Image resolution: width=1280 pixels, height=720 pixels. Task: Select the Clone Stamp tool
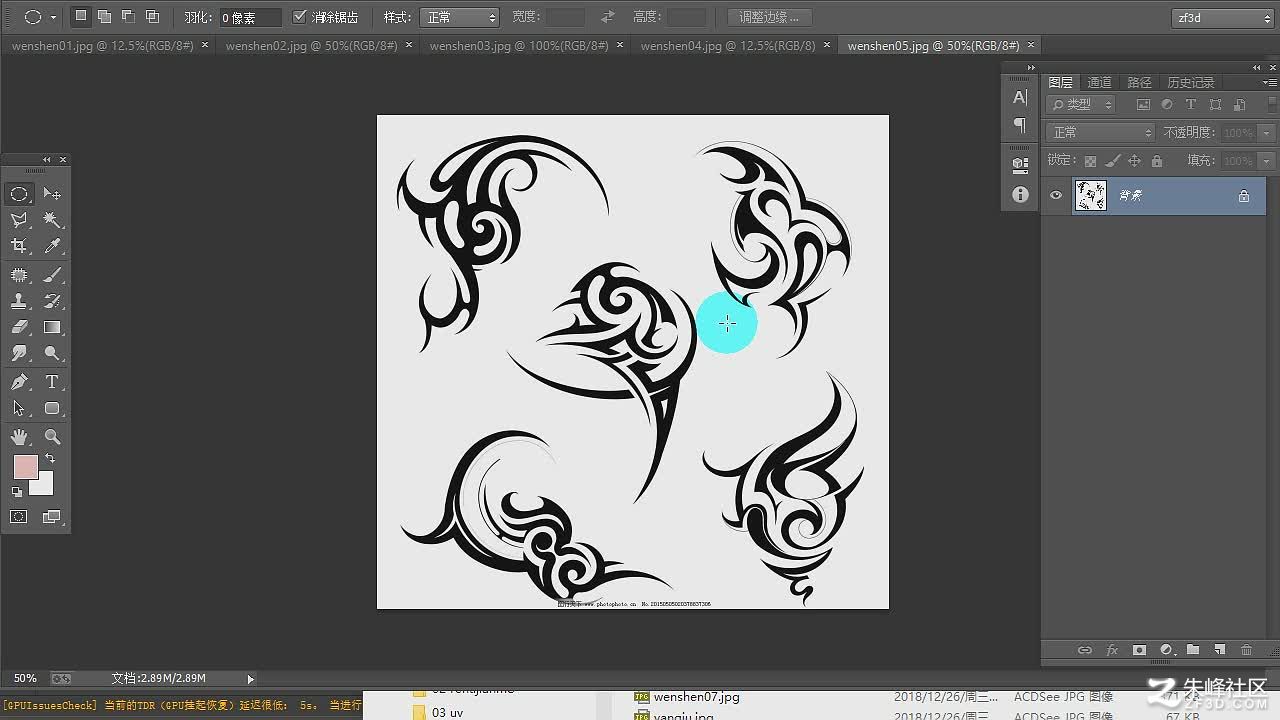point(19,301)
